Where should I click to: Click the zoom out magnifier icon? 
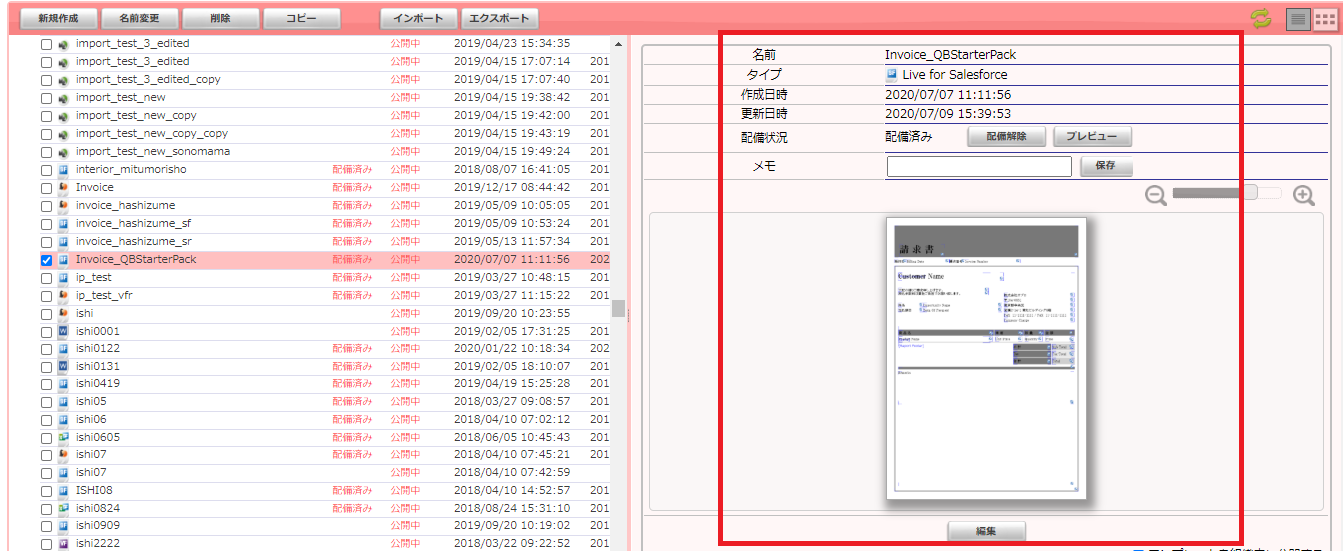tap(1156, 196)
